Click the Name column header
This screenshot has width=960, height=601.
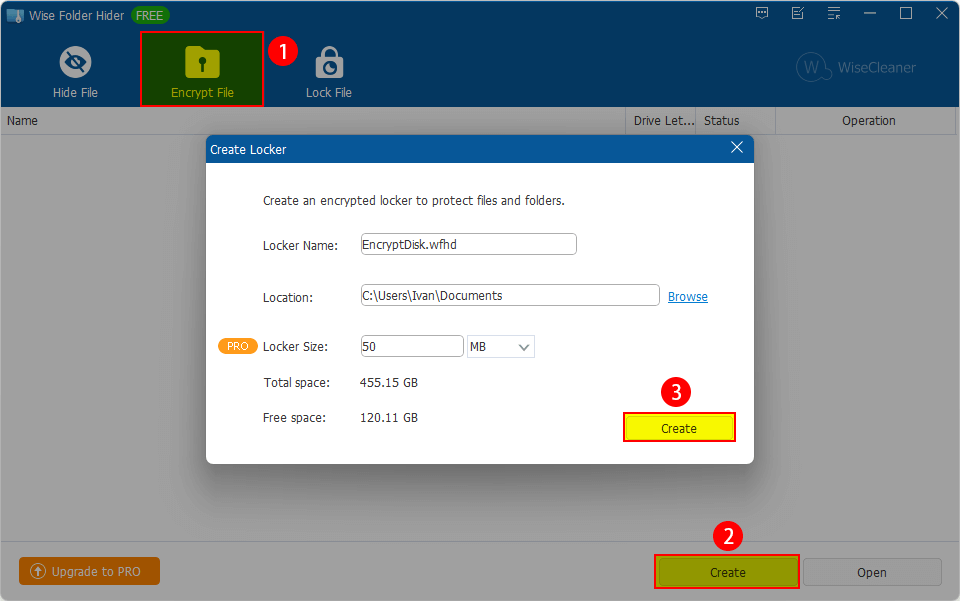(x=313, y=121)
